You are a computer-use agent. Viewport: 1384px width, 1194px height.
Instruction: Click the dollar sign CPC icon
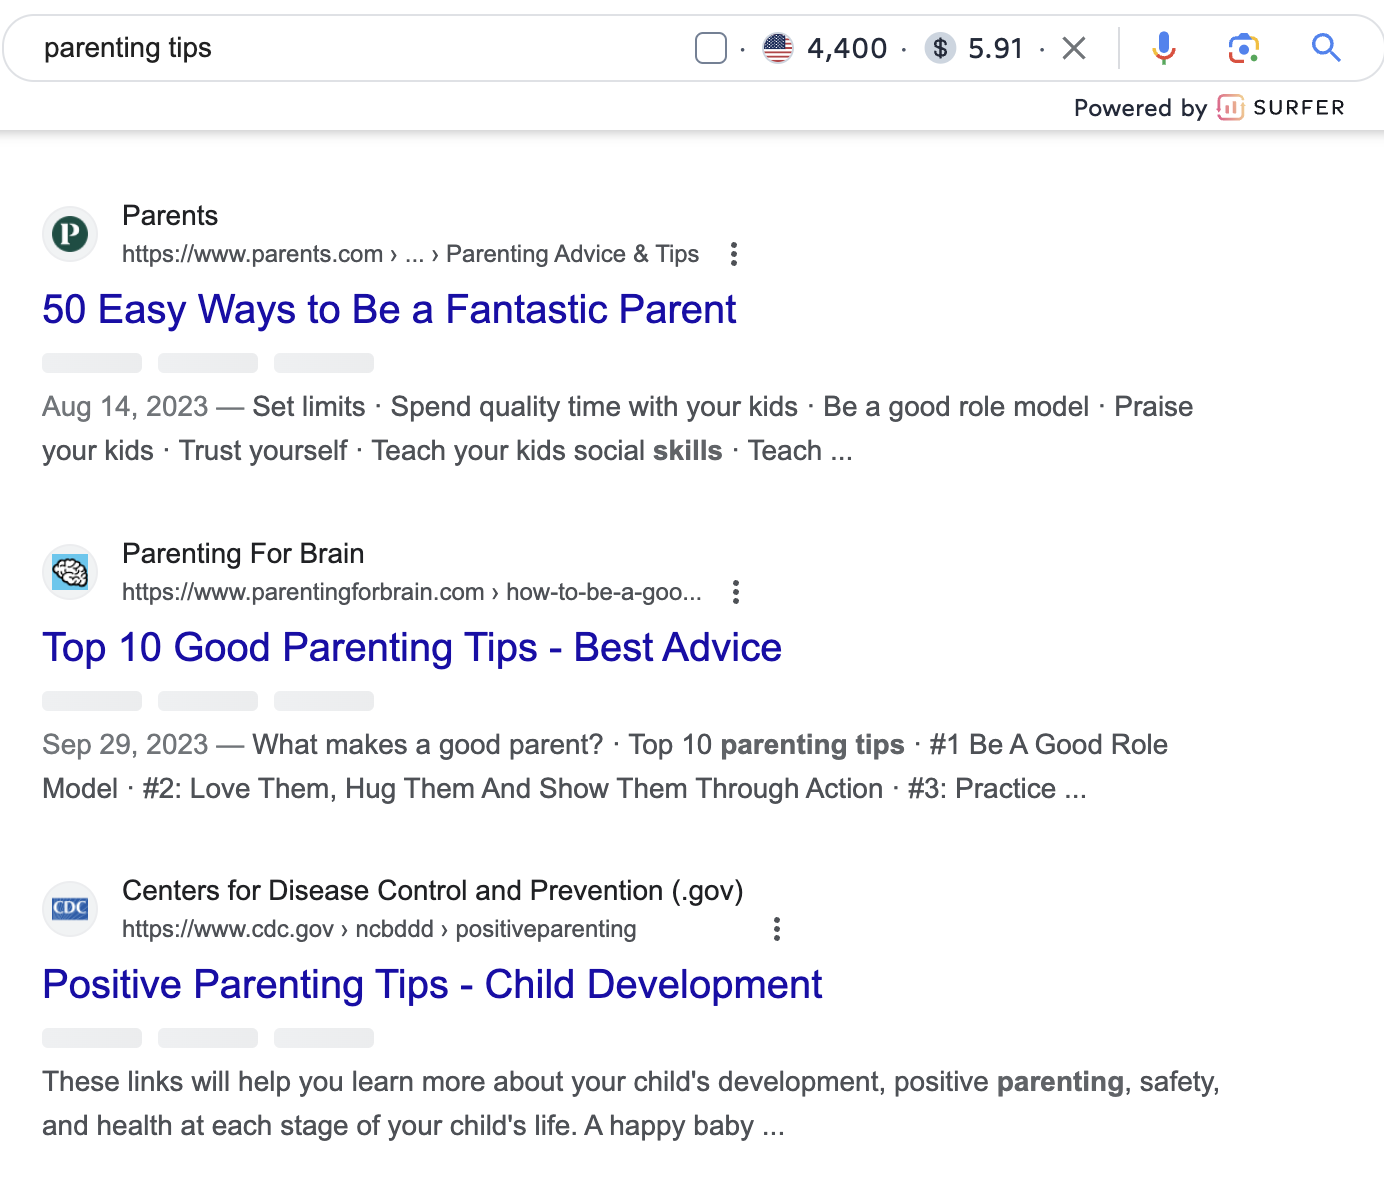[x=940, y=48]
